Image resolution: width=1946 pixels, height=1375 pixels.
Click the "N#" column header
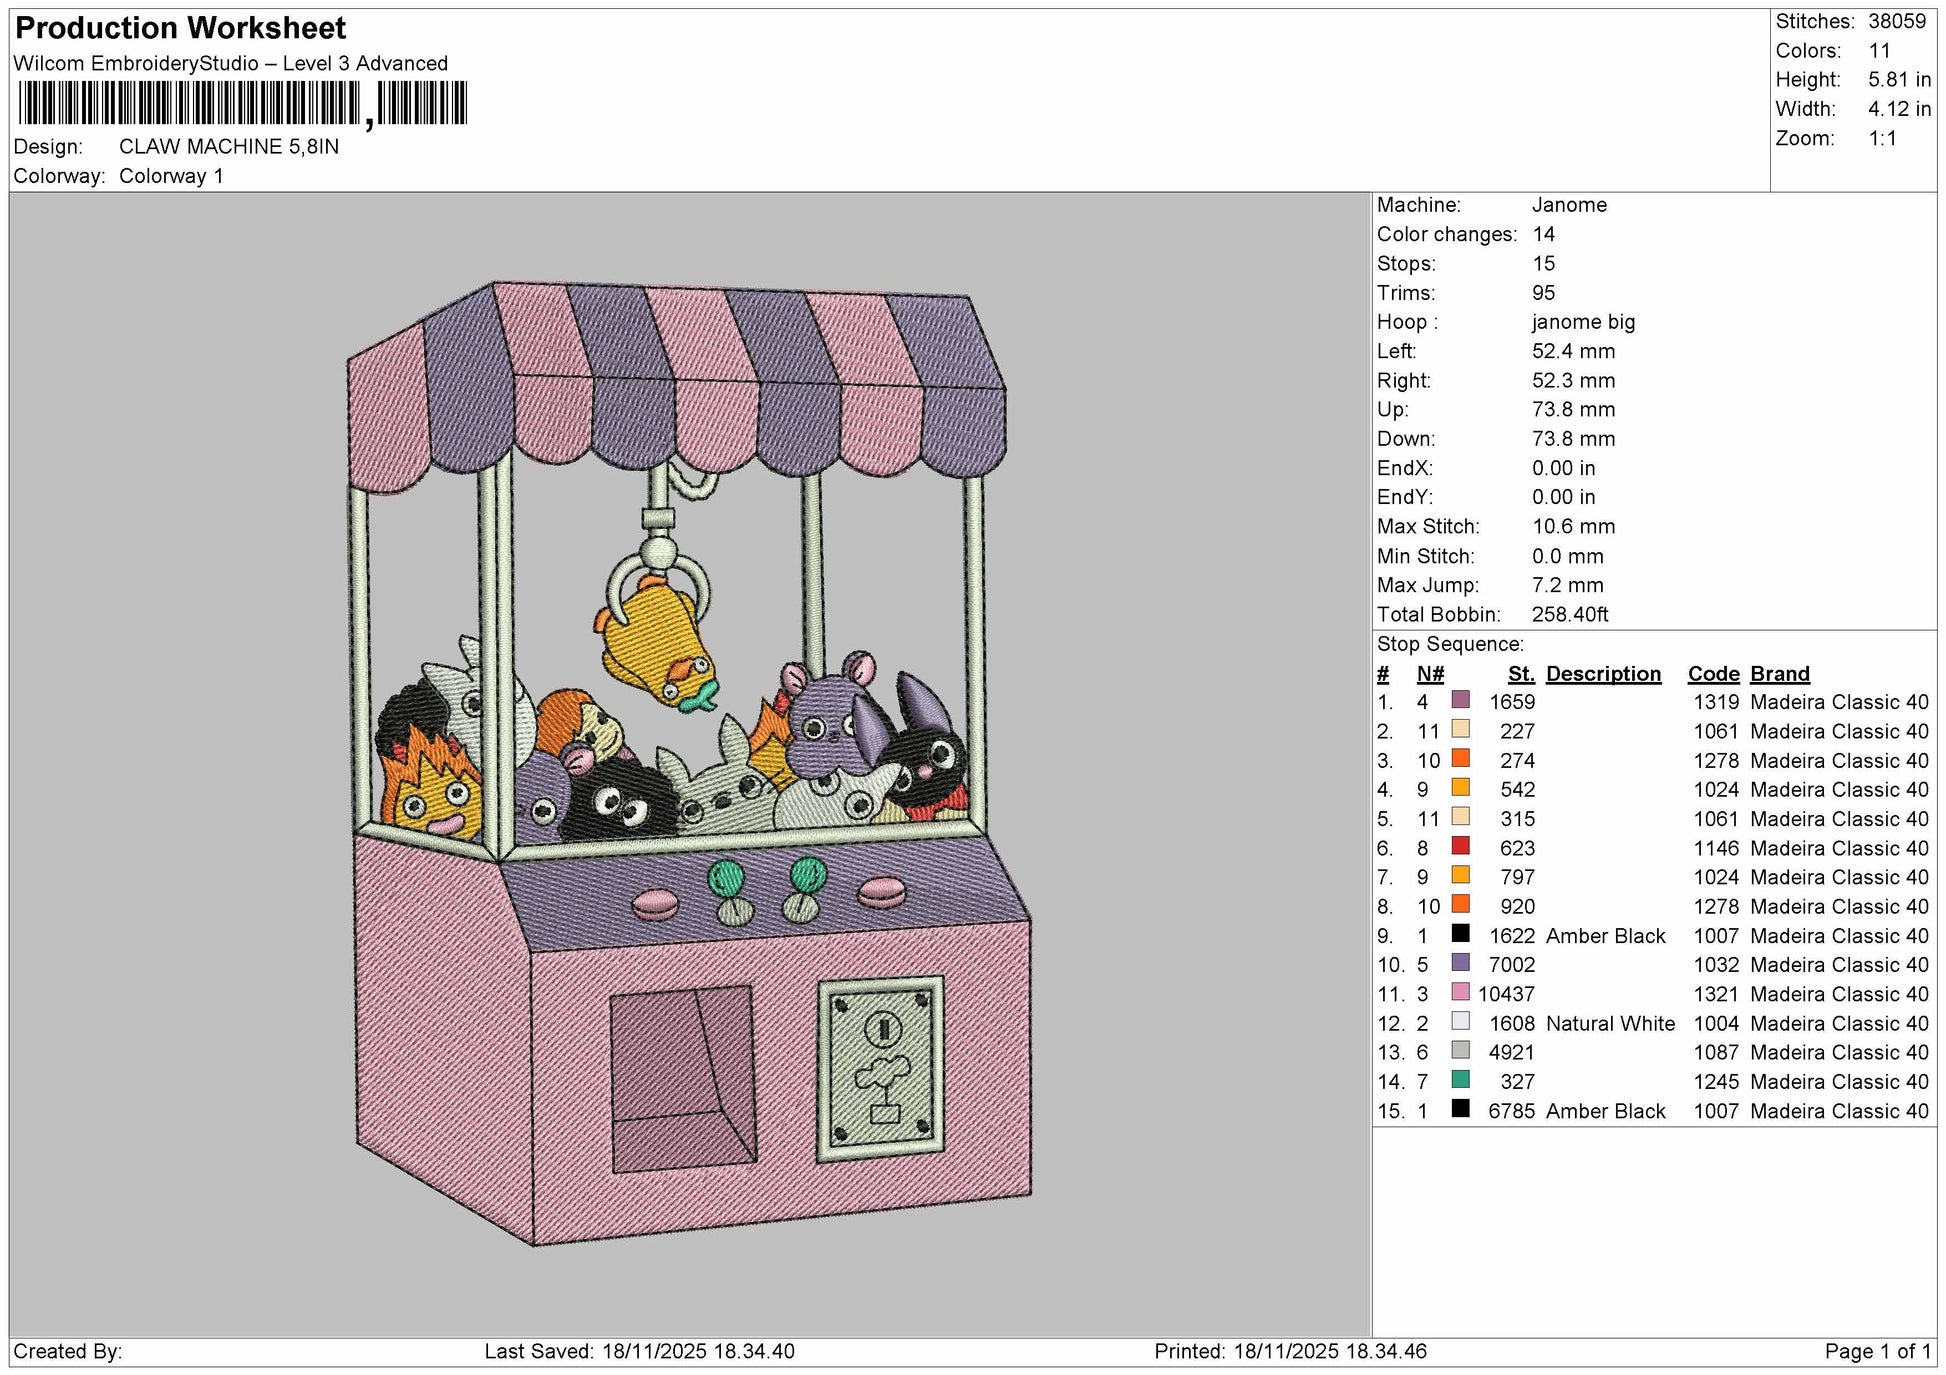1430,674
